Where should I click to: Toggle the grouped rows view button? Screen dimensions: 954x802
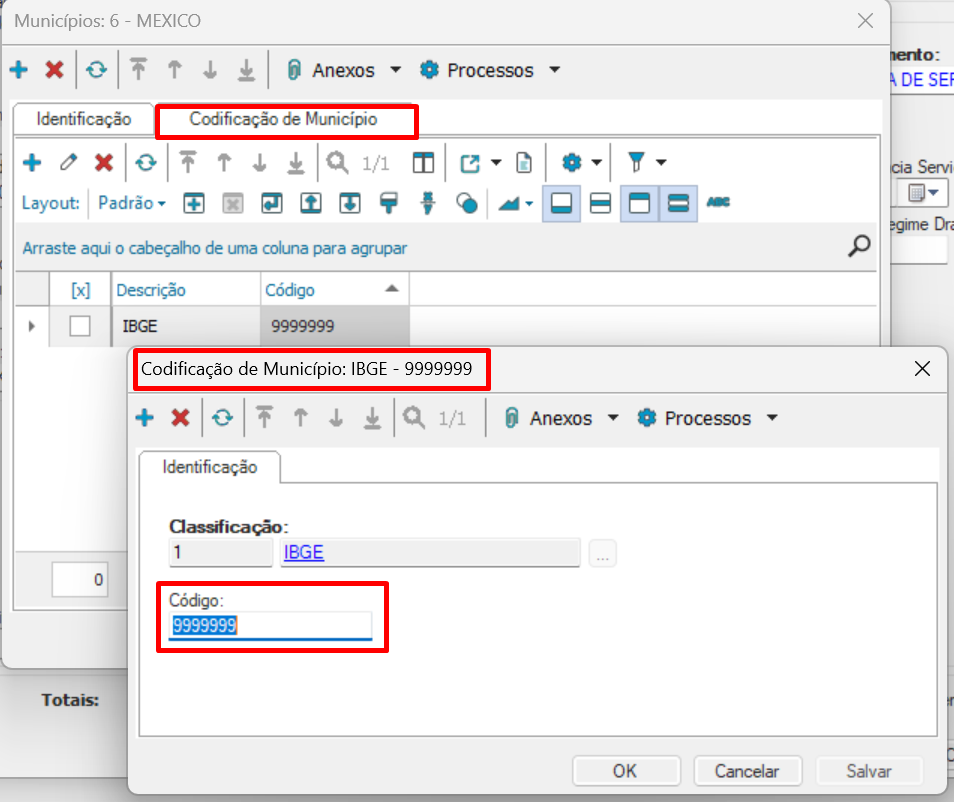point(678,203)
